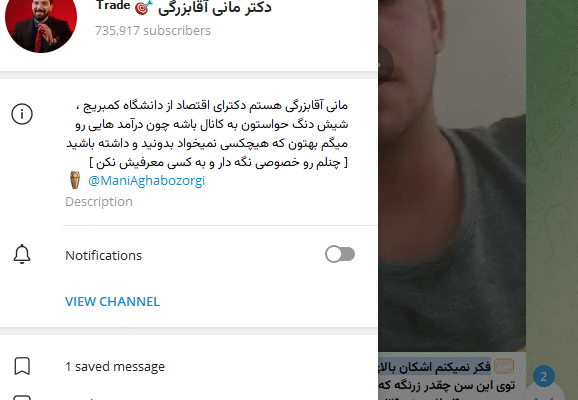Open the '1 saved message' row
The height and width of the screenshot is (400, 578).
[x=189, y=366]
